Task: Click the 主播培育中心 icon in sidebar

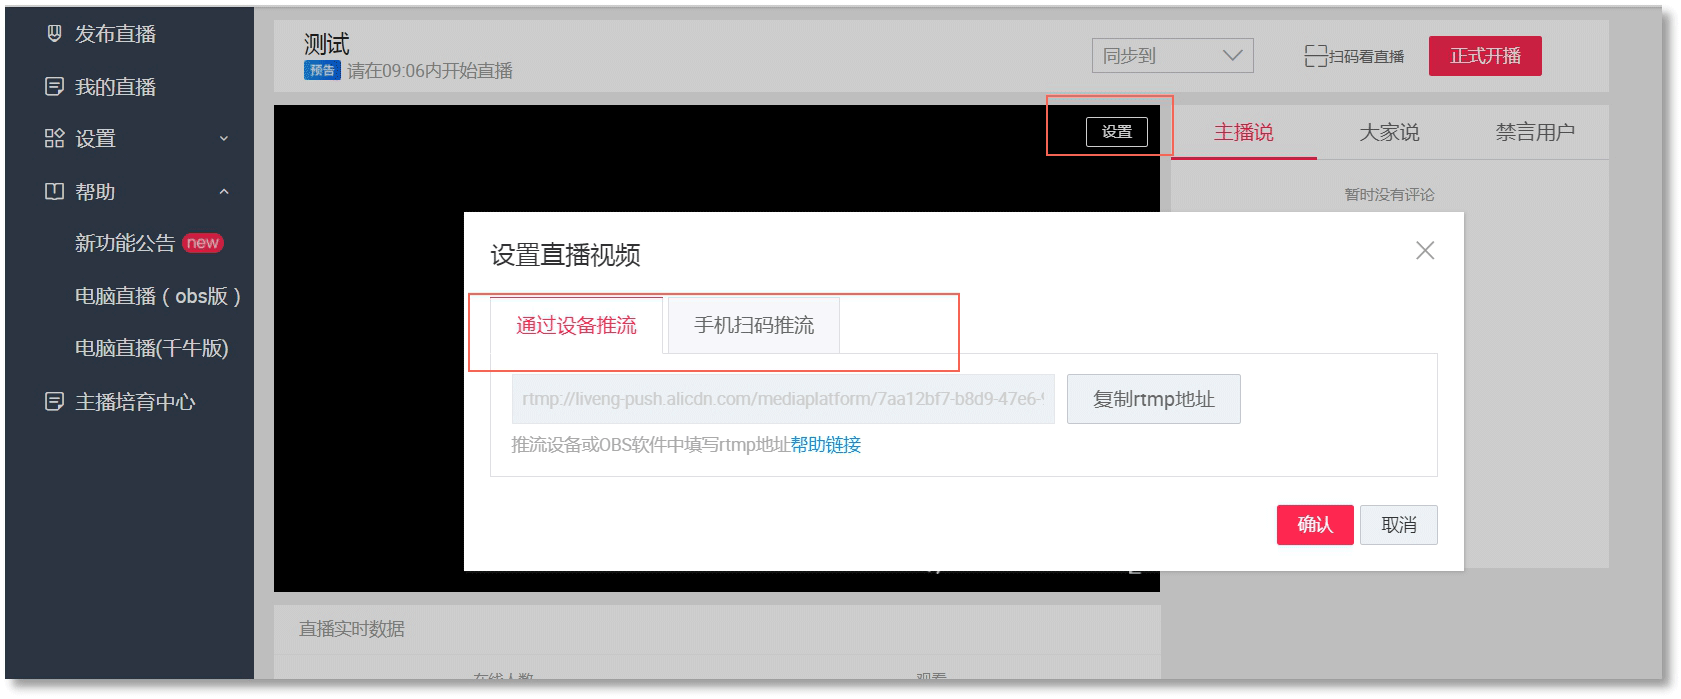Action: pyautogui.click(x=54, y=402)
